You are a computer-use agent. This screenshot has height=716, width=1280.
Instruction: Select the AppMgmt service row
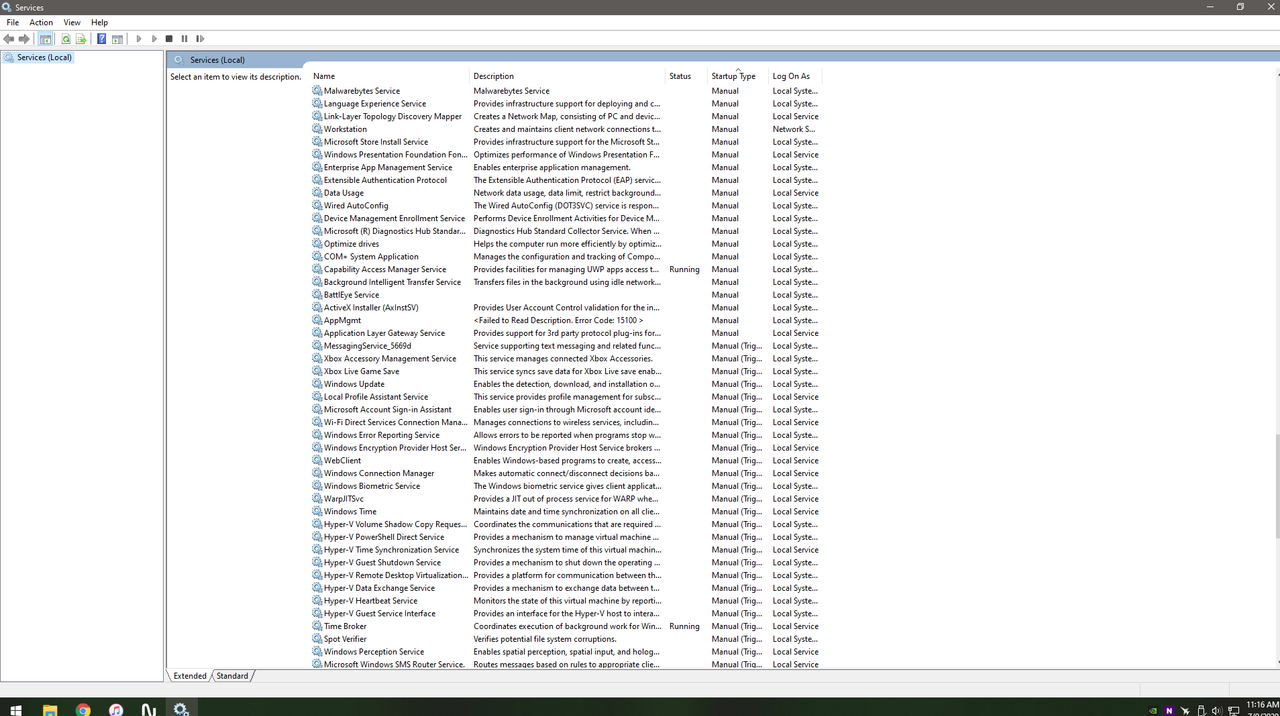(566, 320)
